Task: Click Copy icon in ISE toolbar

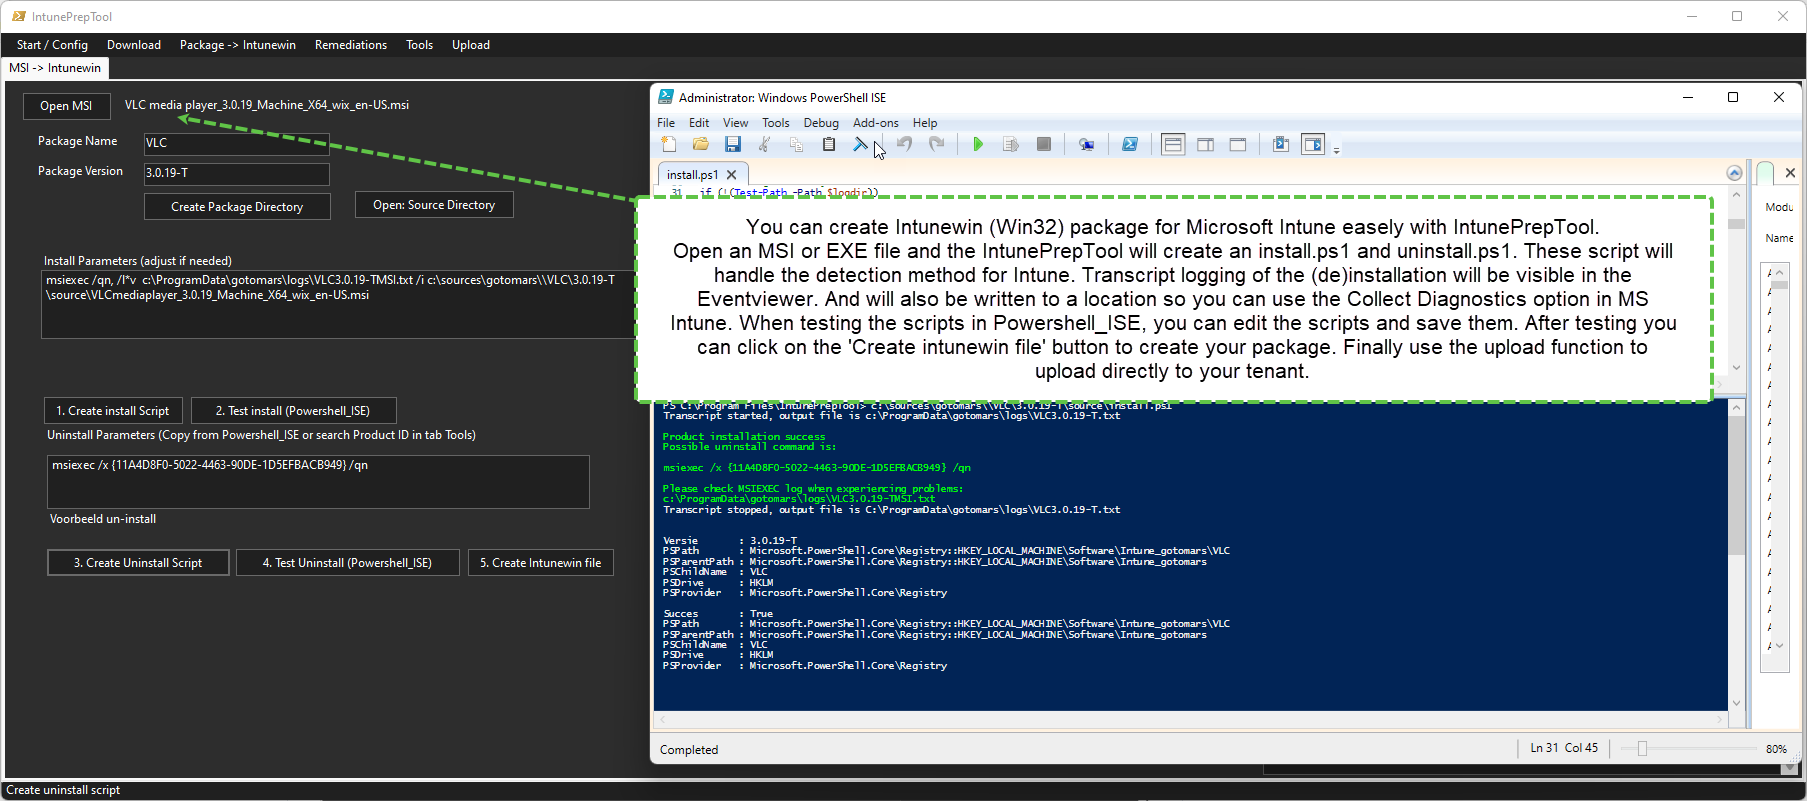Action: pyautogui.click(x=797, y=145)
